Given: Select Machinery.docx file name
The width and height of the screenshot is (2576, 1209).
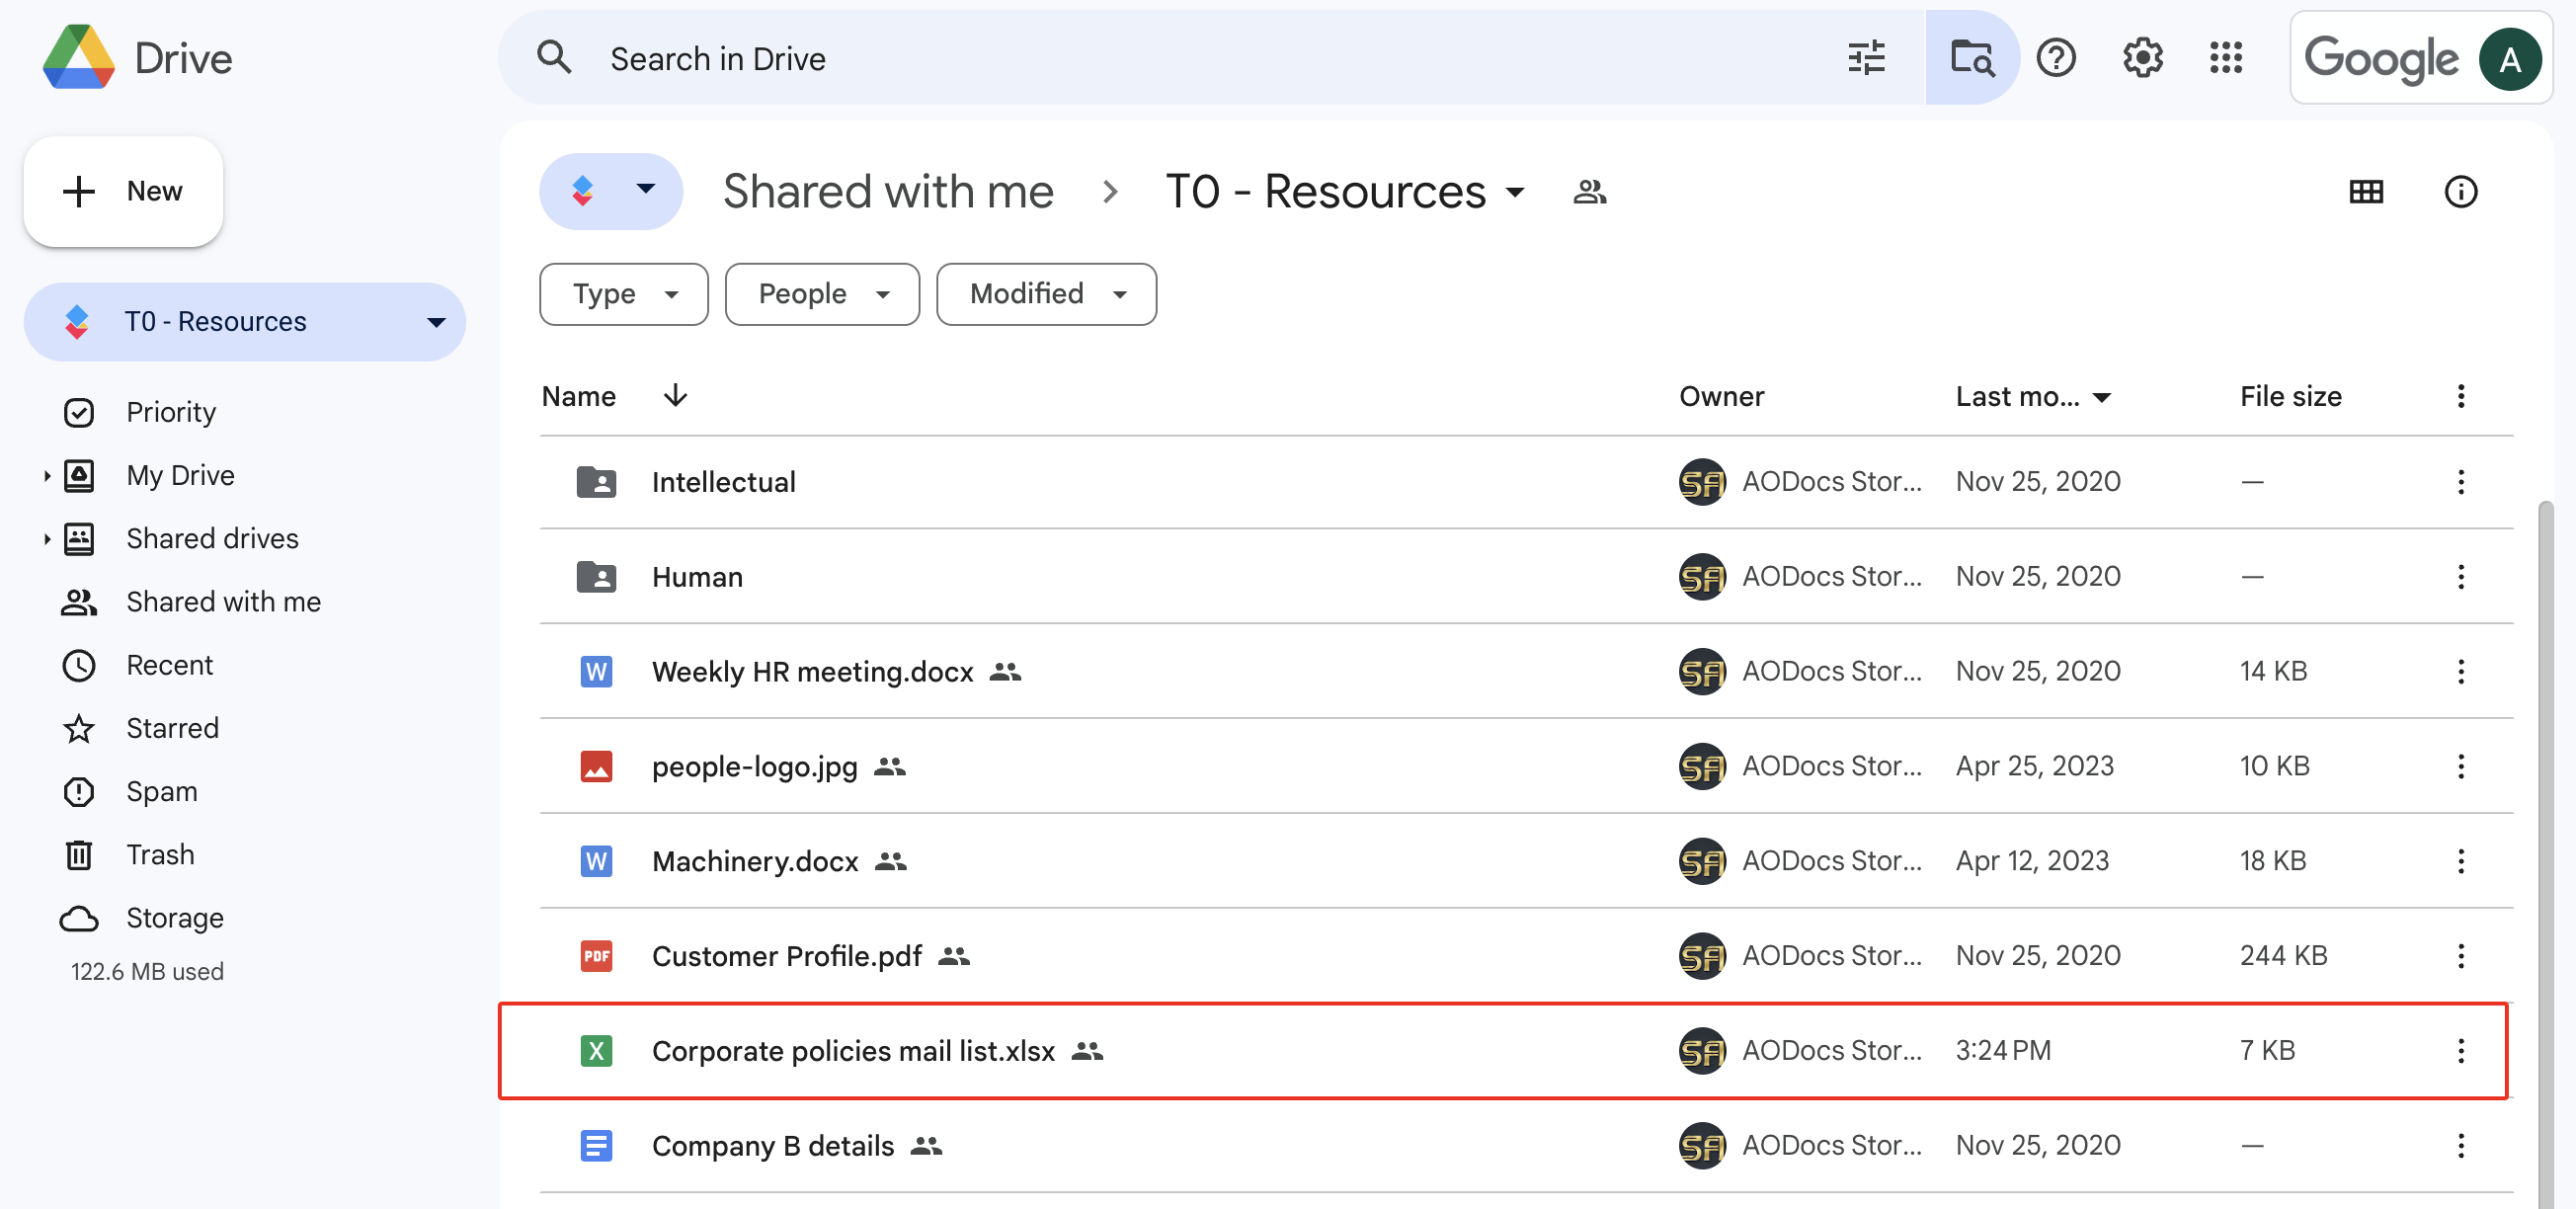Looking at the screenshot, I should point(755,861).
